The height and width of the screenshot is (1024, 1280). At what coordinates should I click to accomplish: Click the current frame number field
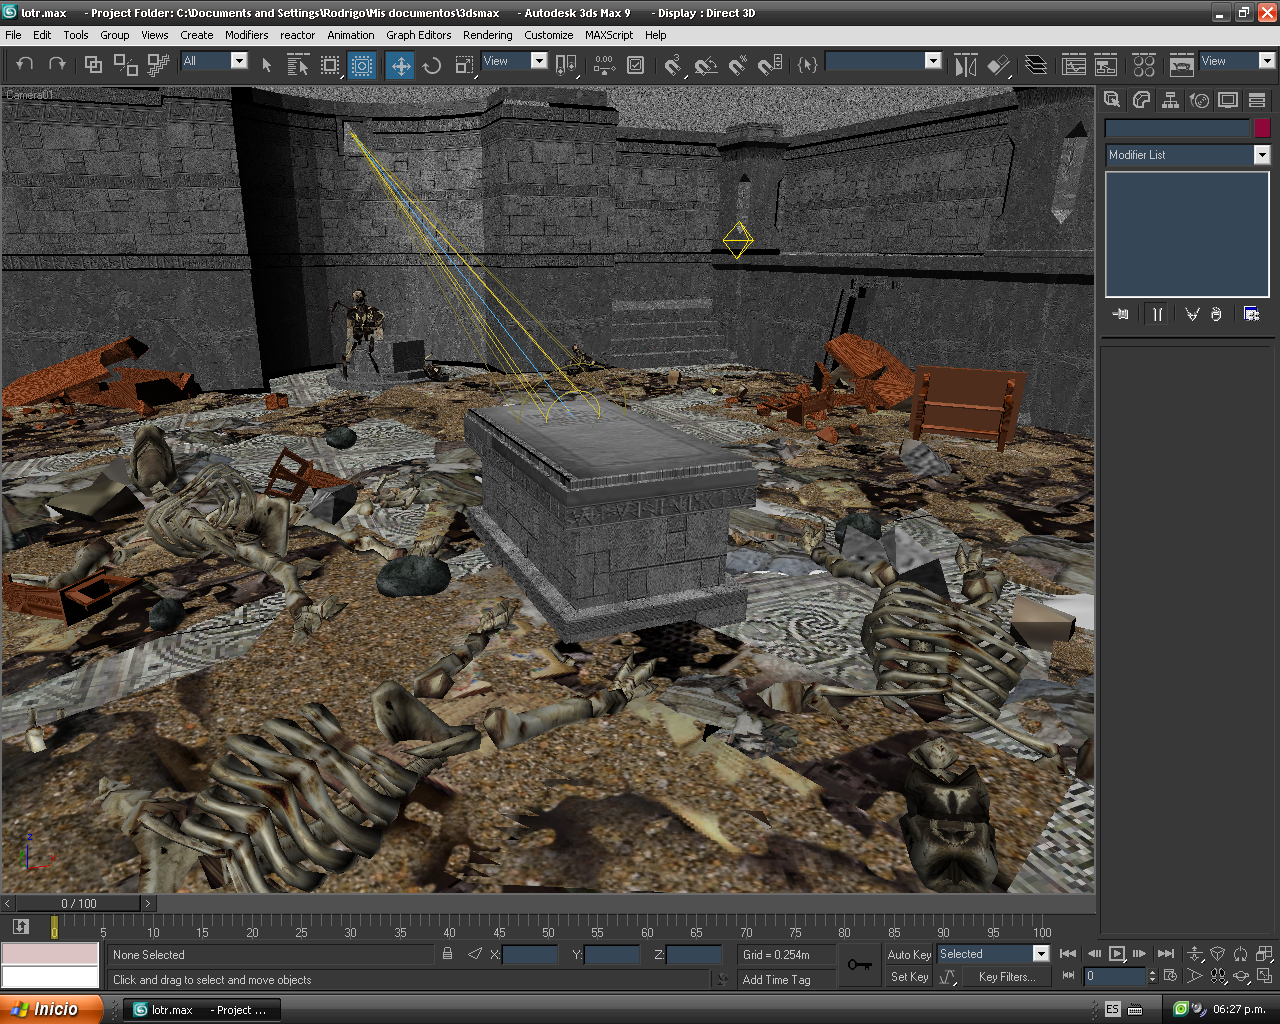pos(1114,976)
